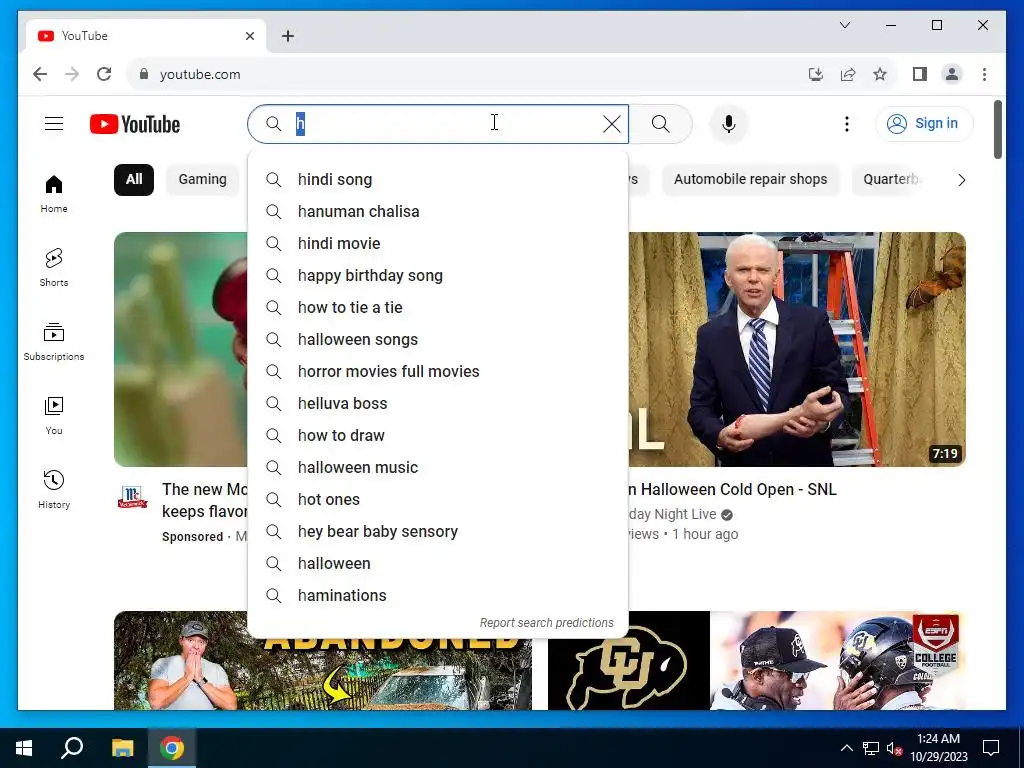This screenshot has height=768, width=1024.
Task: Click the YouTube logo
Action: (x=135, y=124)
